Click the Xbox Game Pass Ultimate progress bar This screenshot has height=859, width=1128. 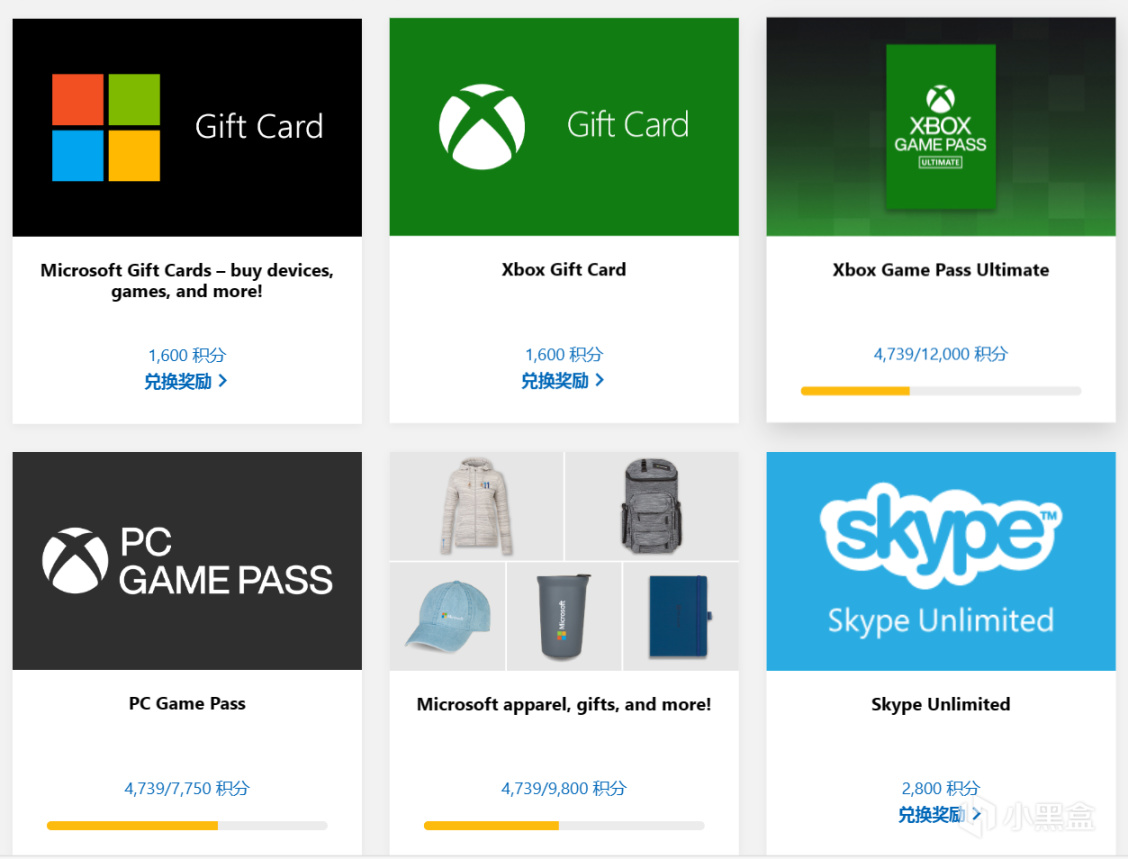point(940,391)
